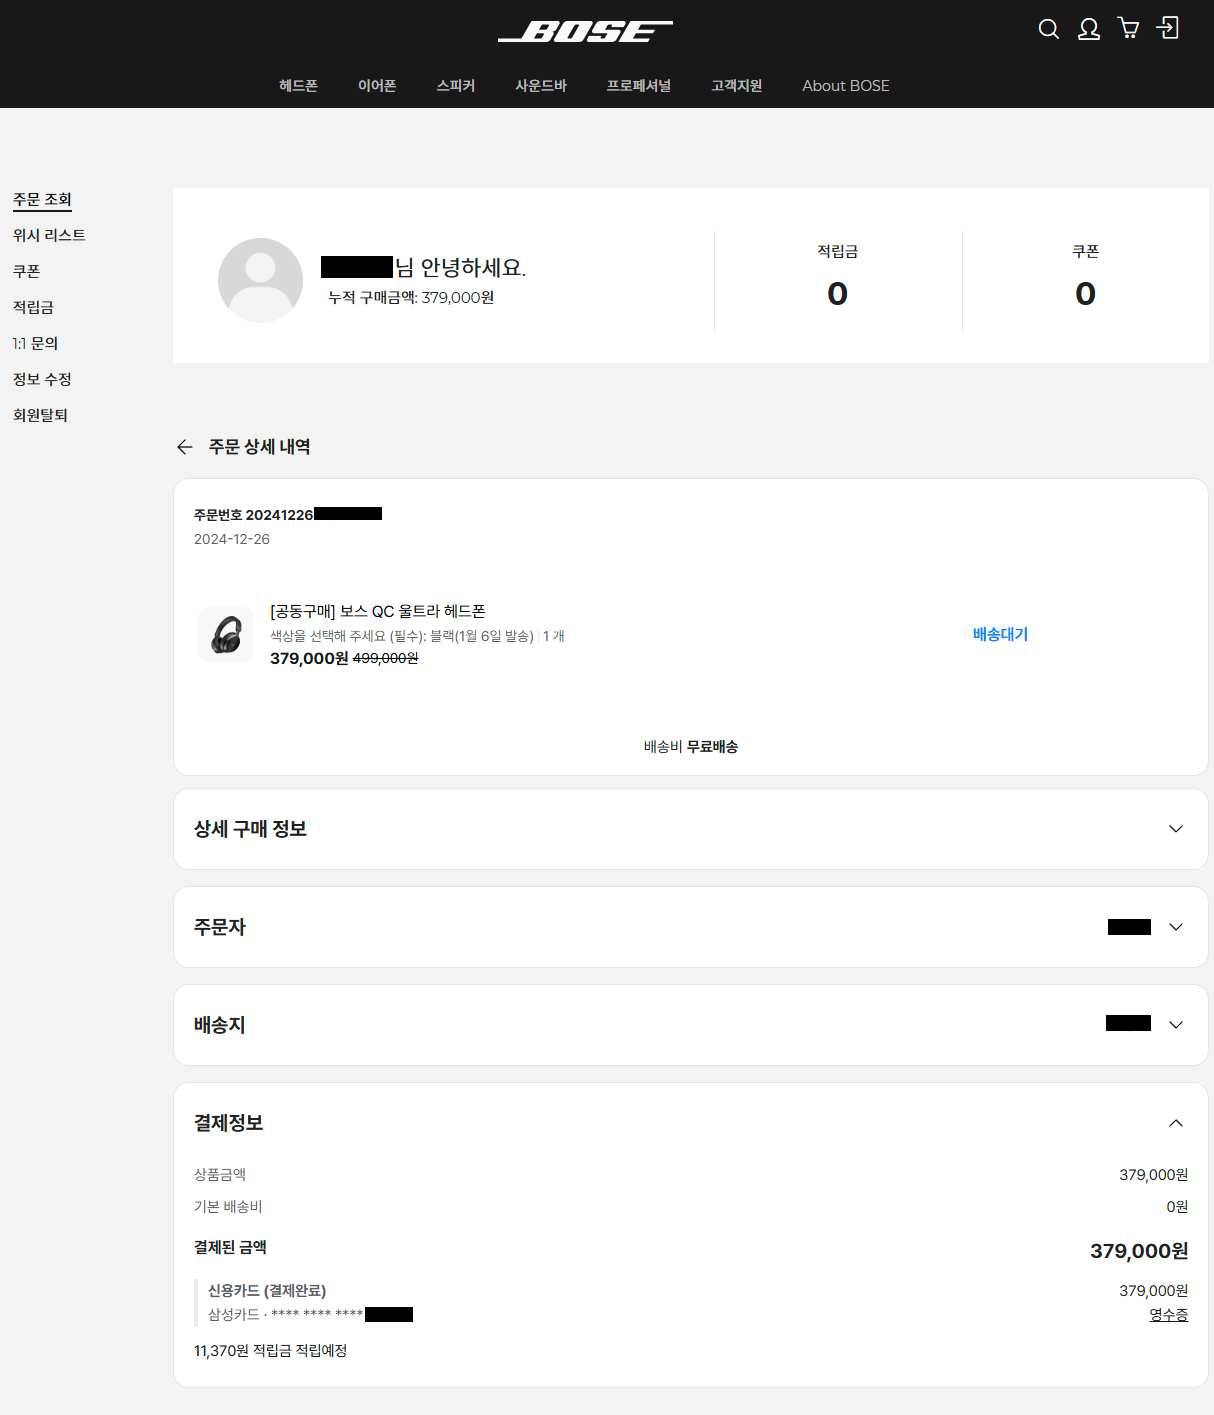Open 적립금 in the sidebar
Image resolution: width=1214 pixels, height=1415 pixels.
(33, 307)
